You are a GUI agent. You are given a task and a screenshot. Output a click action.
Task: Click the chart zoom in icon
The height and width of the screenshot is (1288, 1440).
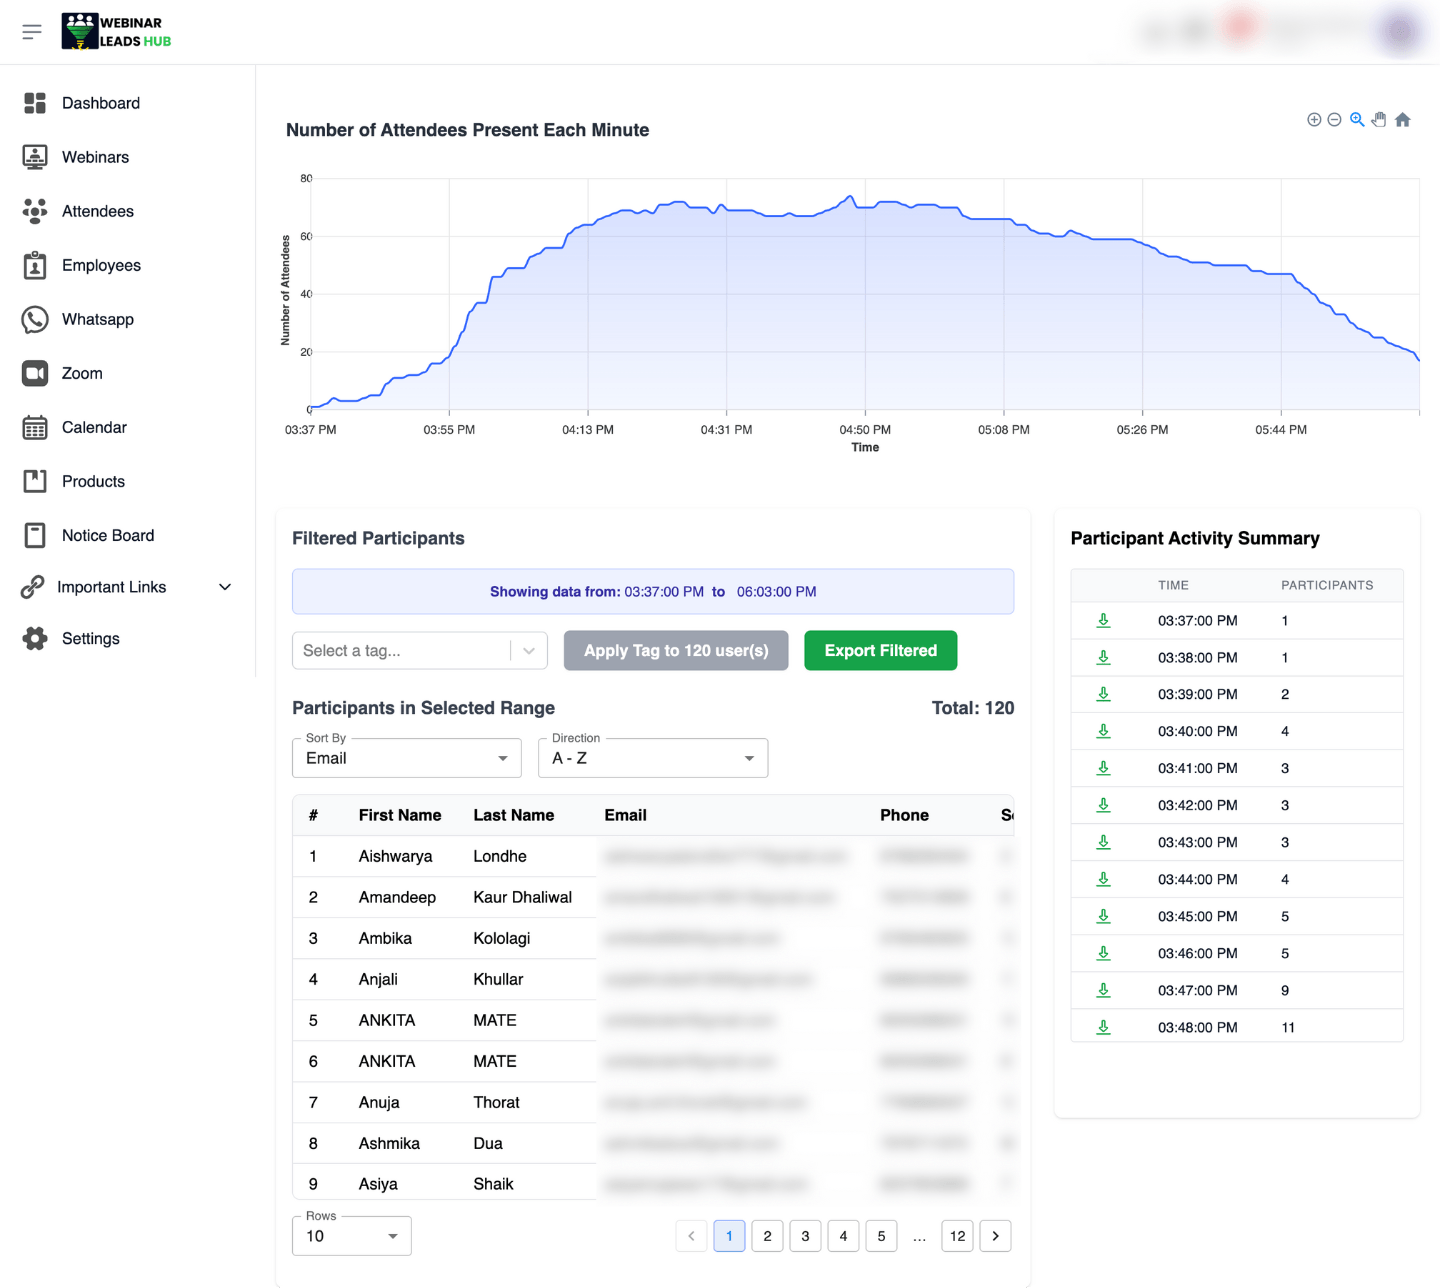coord(1314,120)
